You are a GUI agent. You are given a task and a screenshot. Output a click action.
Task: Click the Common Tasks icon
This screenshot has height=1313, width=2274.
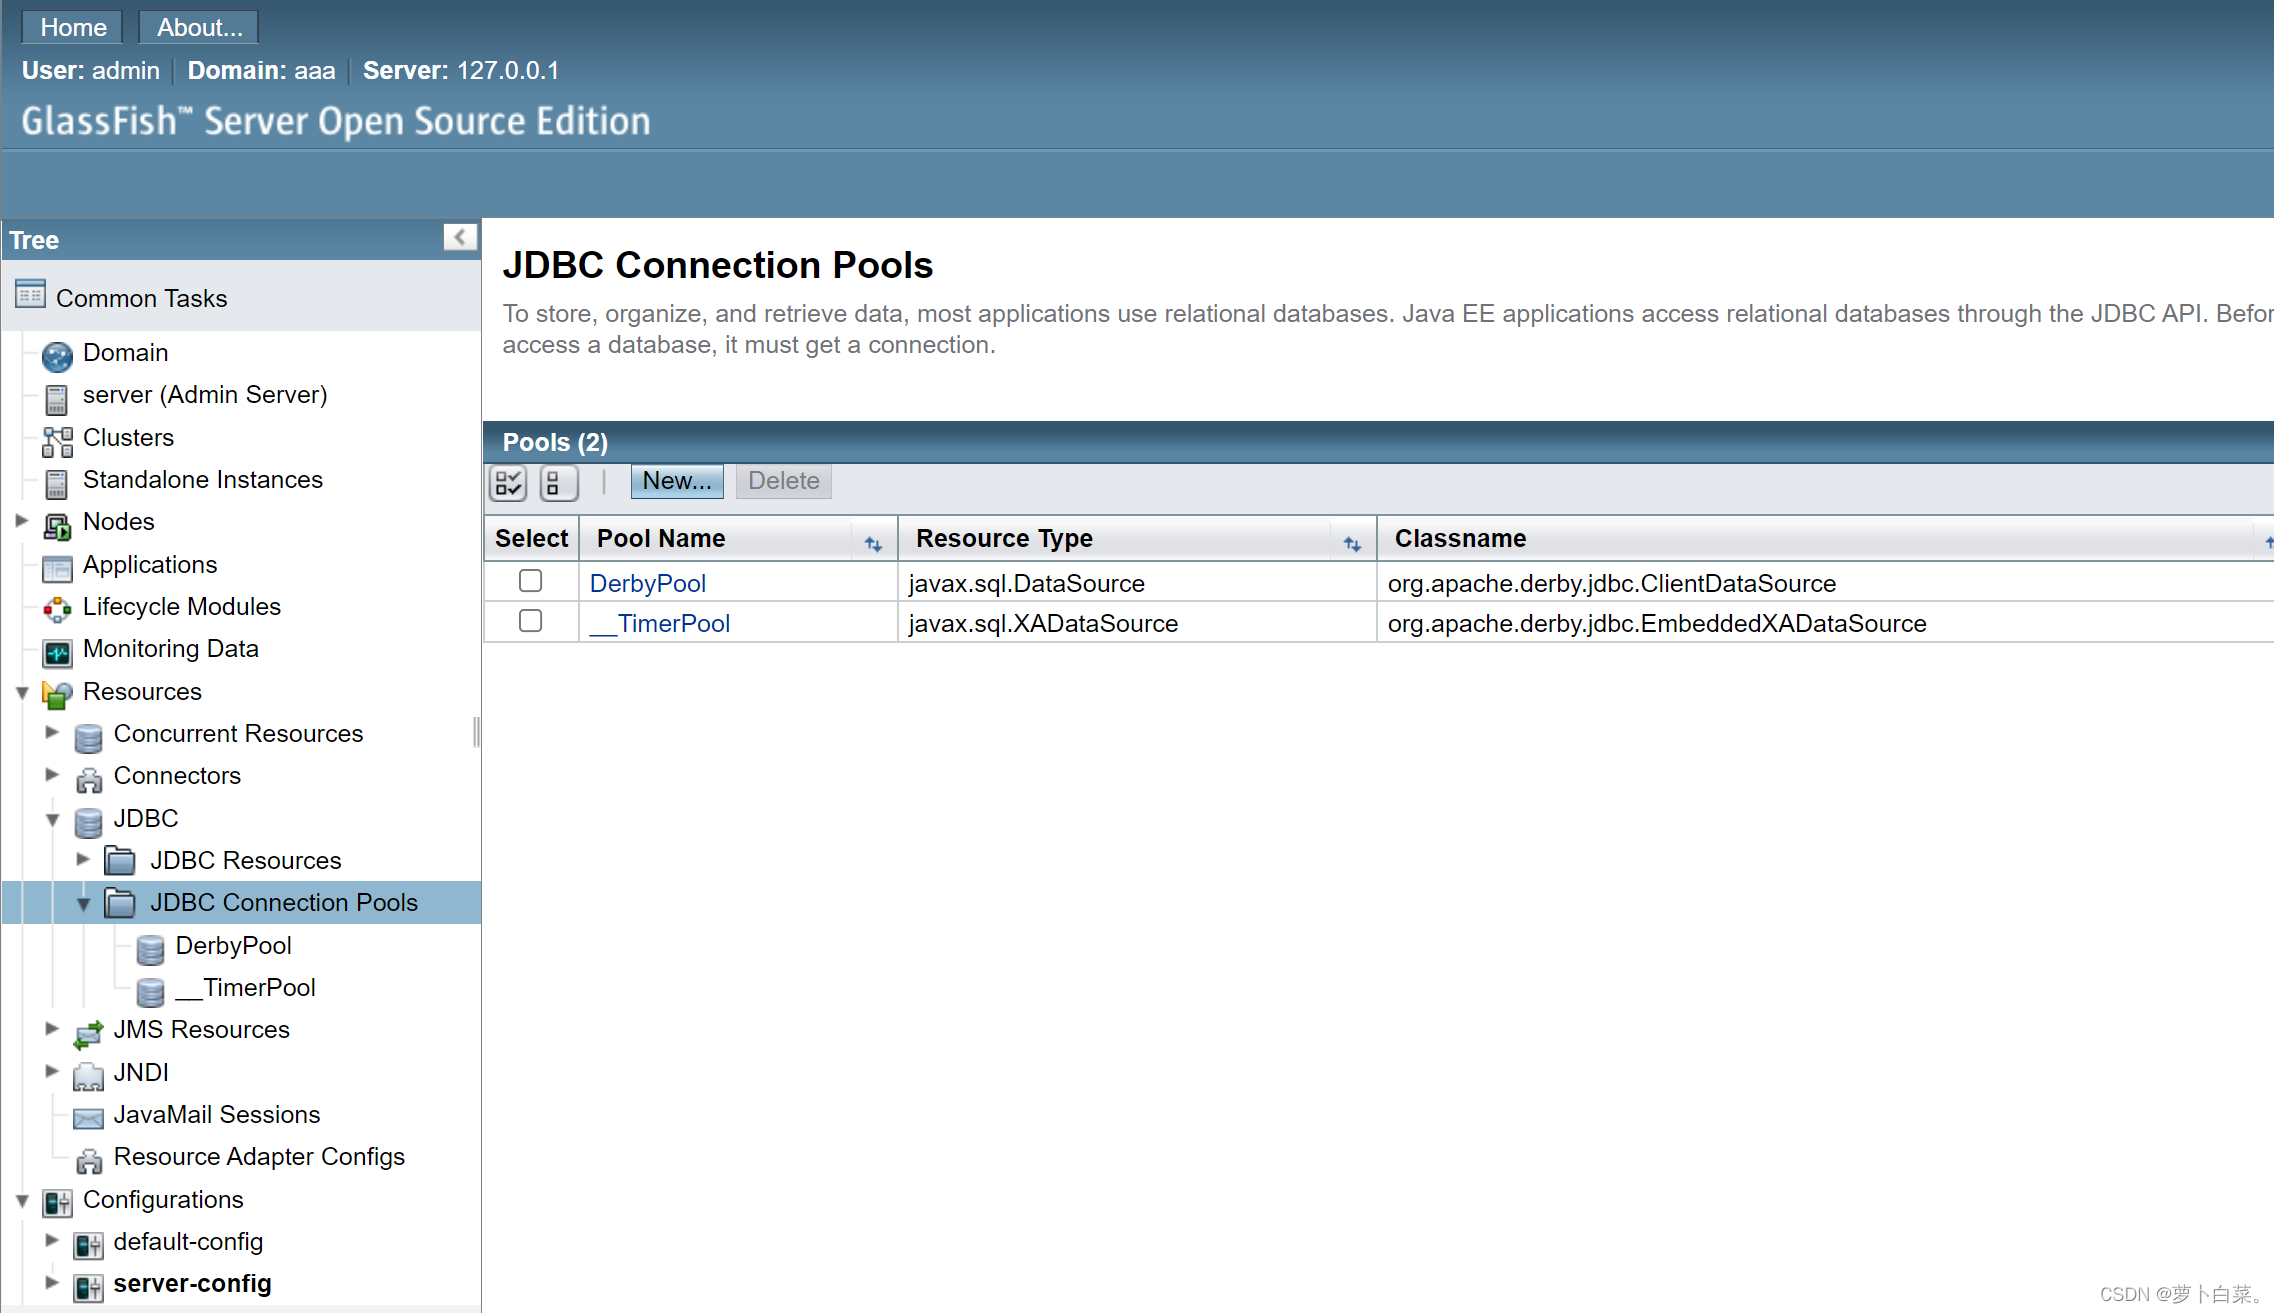tap(30, 295)
